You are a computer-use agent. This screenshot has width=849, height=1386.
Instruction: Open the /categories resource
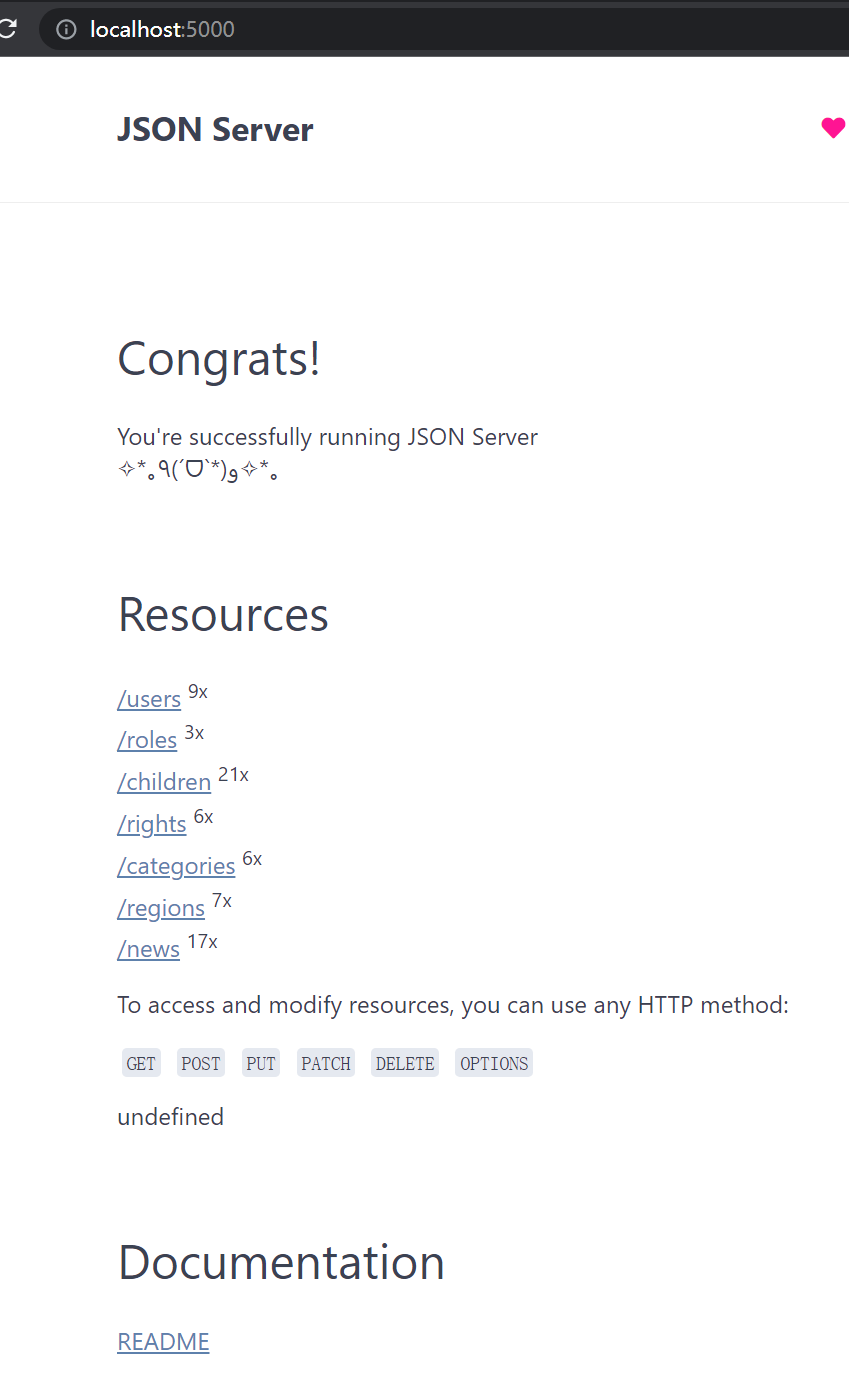(x=176, y=866)
